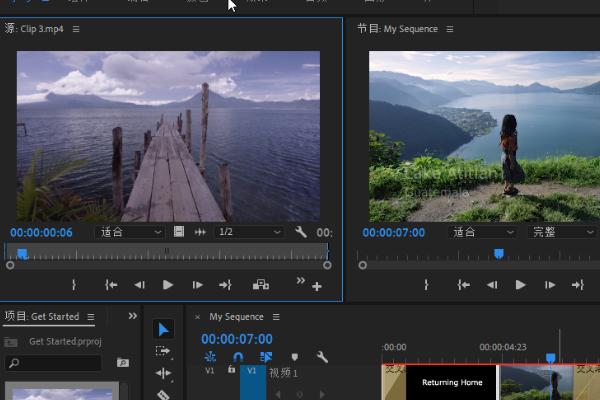Click timeline timecode 00:00:07:00
This screenshot has height=400, width=600.
click(237, 339)
